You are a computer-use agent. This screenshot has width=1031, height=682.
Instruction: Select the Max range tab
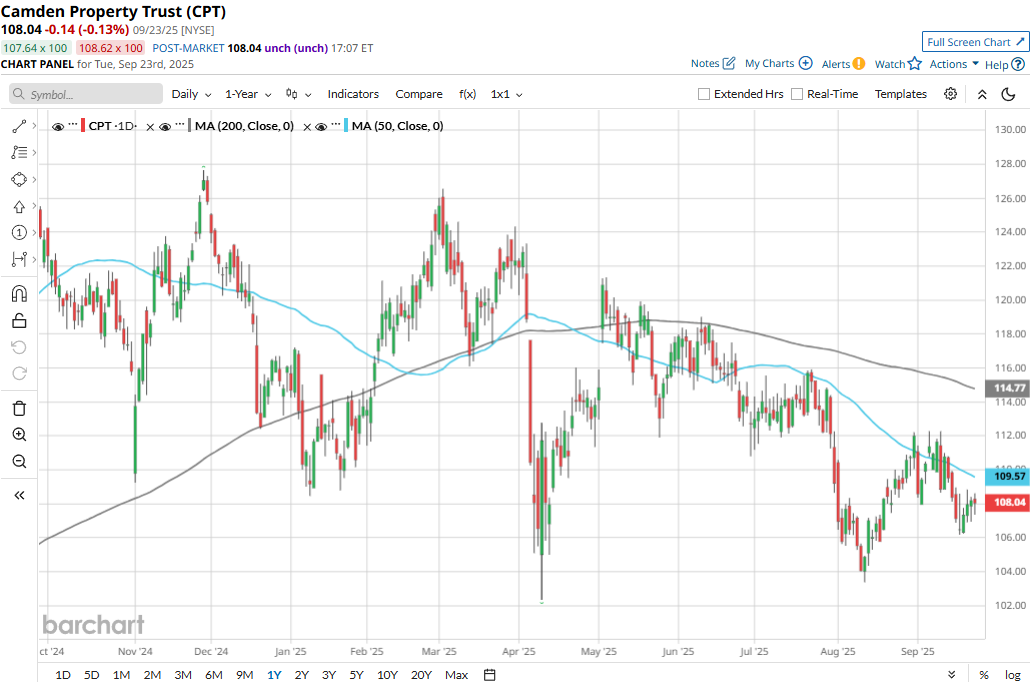click(x=456, y=675)
